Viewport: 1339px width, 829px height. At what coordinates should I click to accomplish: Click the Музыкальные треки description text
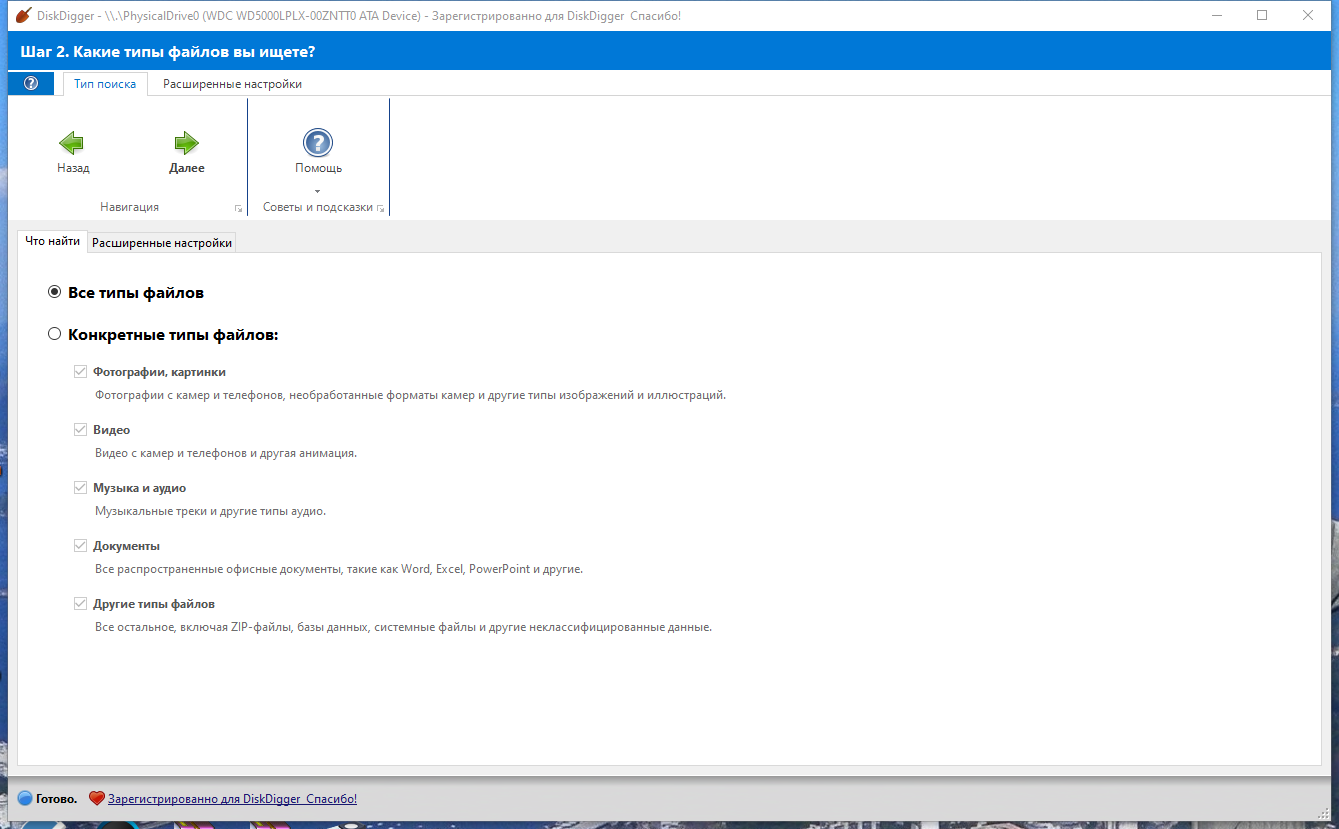pyautogui.click(x=210, y=511)
